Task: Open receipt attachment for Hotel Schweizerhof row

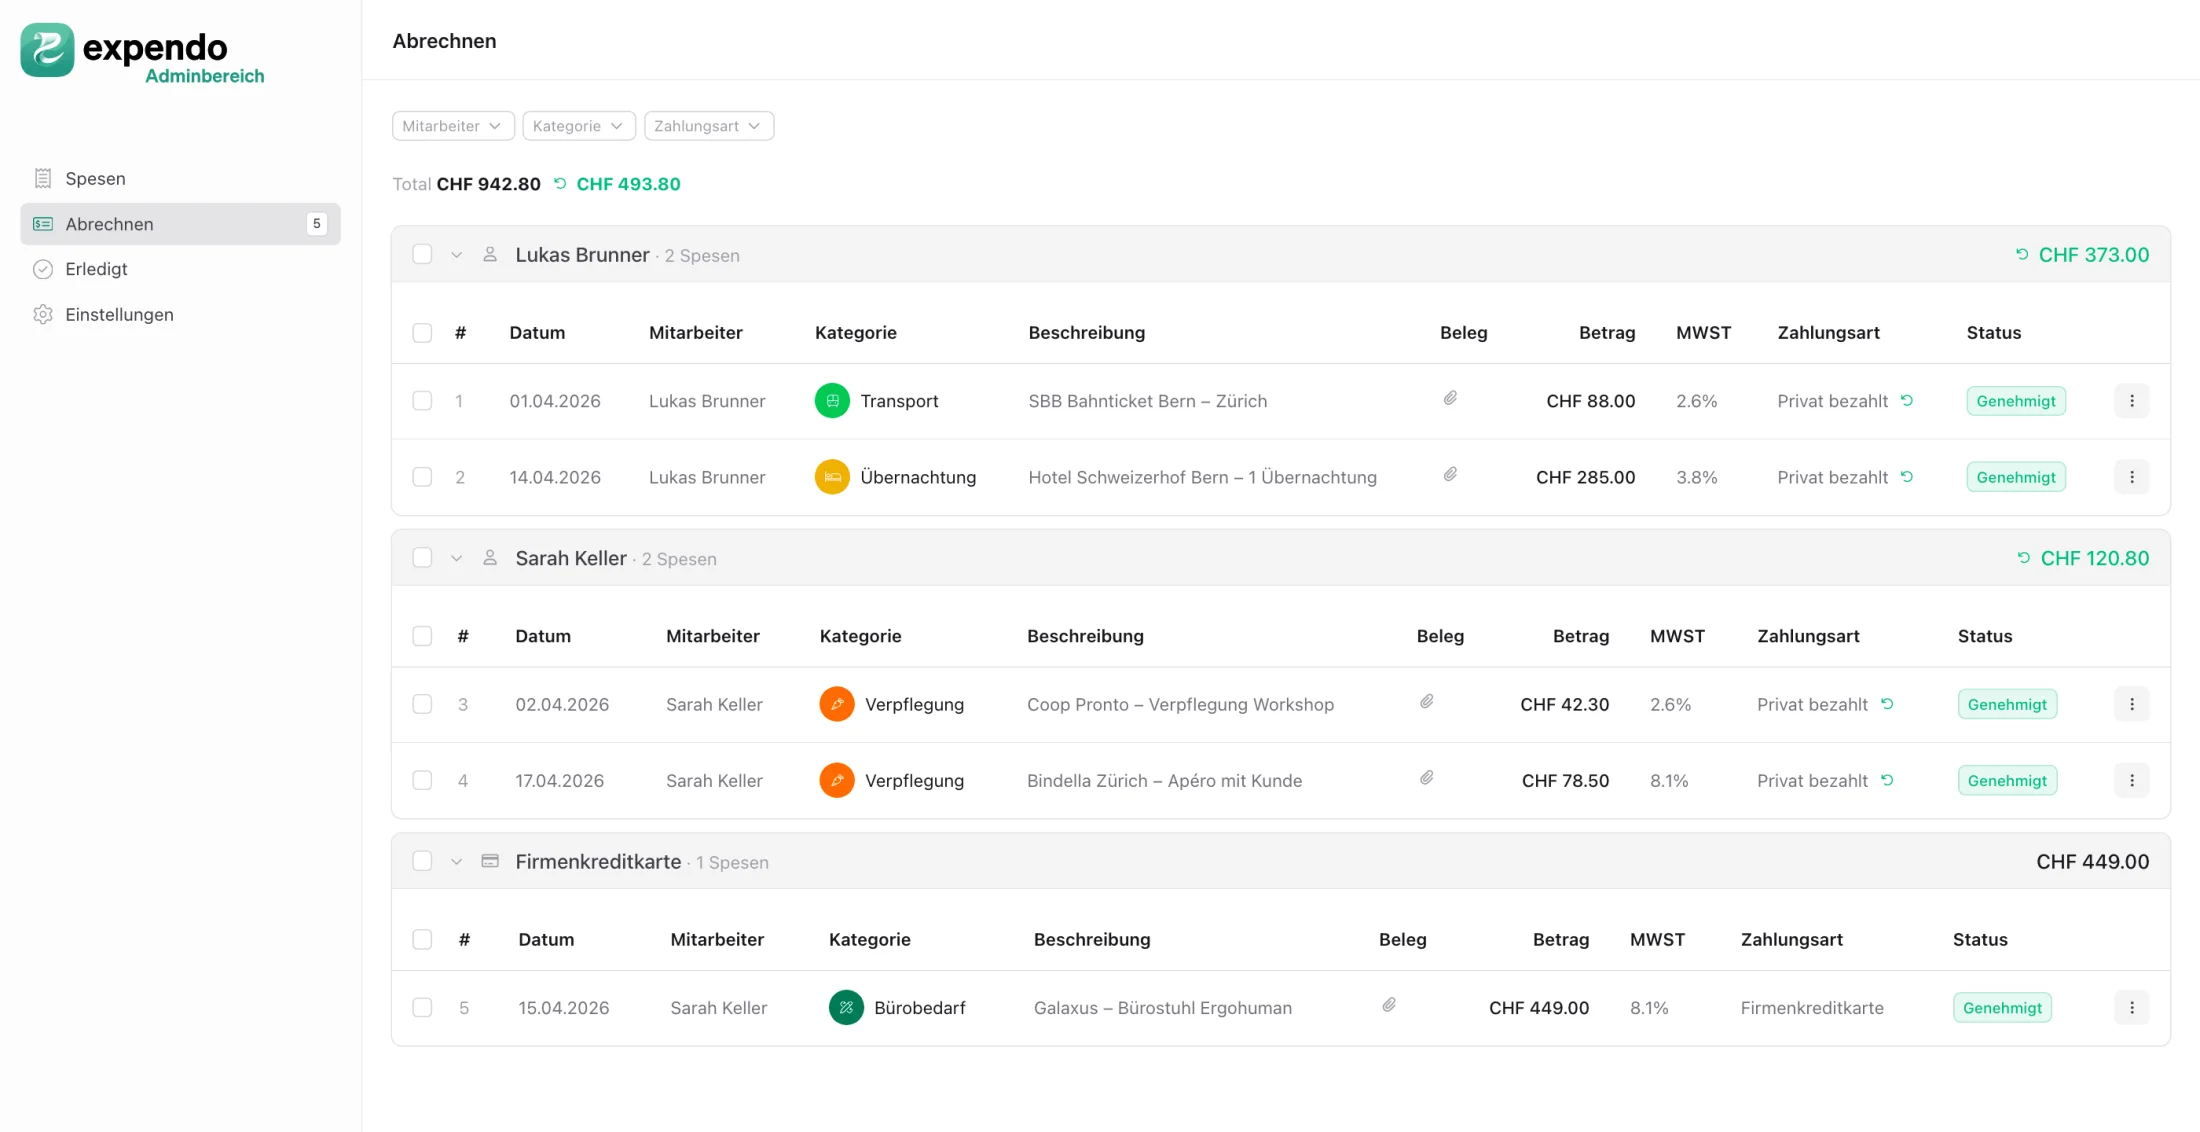Action: (x=1450, y=475)
